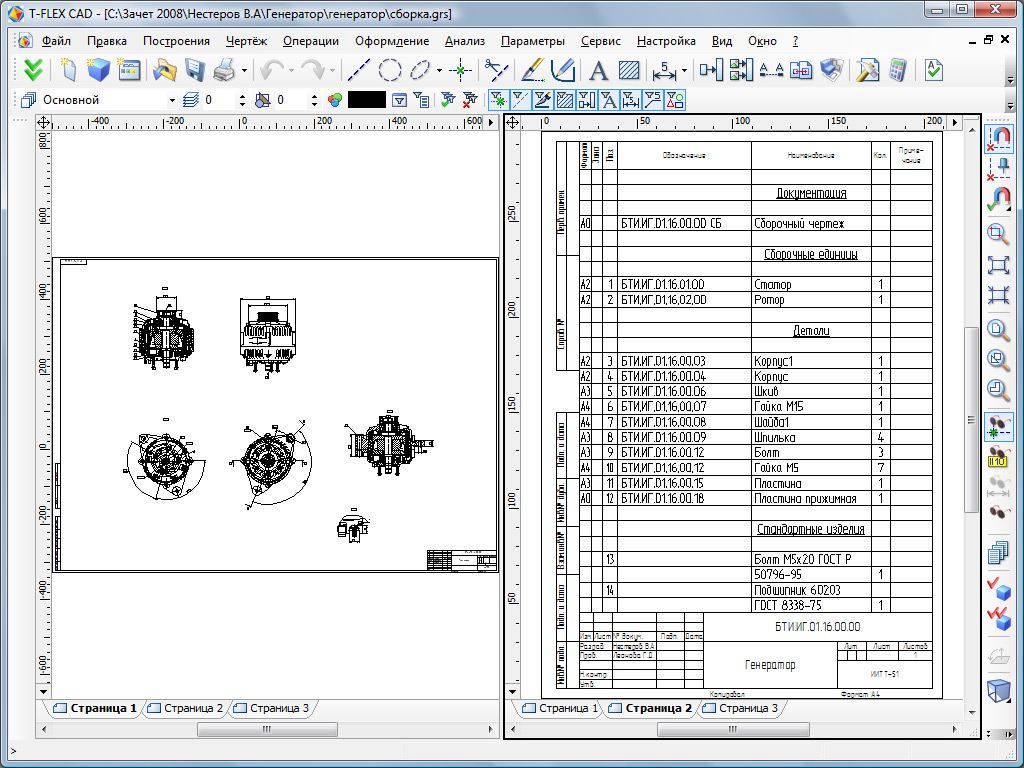The height and width of the screenshot is (768, 1024).
Task: Toggle the shapes selector filter
Action: (675, 100)
